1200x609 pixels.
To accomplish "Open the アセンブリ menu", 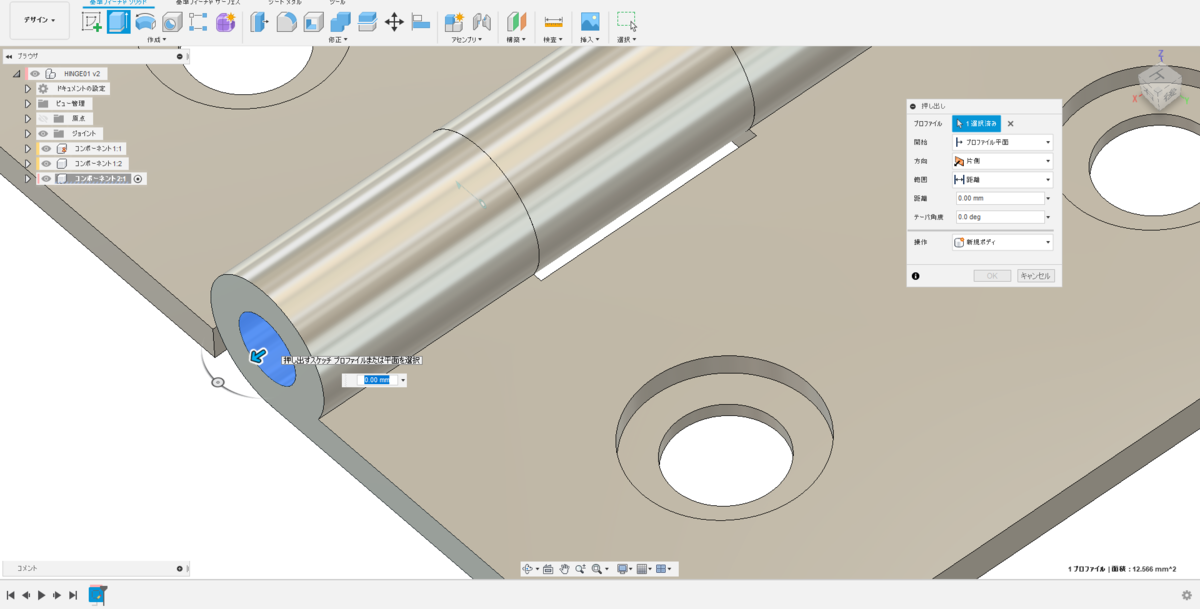I will tap(467, 40).
